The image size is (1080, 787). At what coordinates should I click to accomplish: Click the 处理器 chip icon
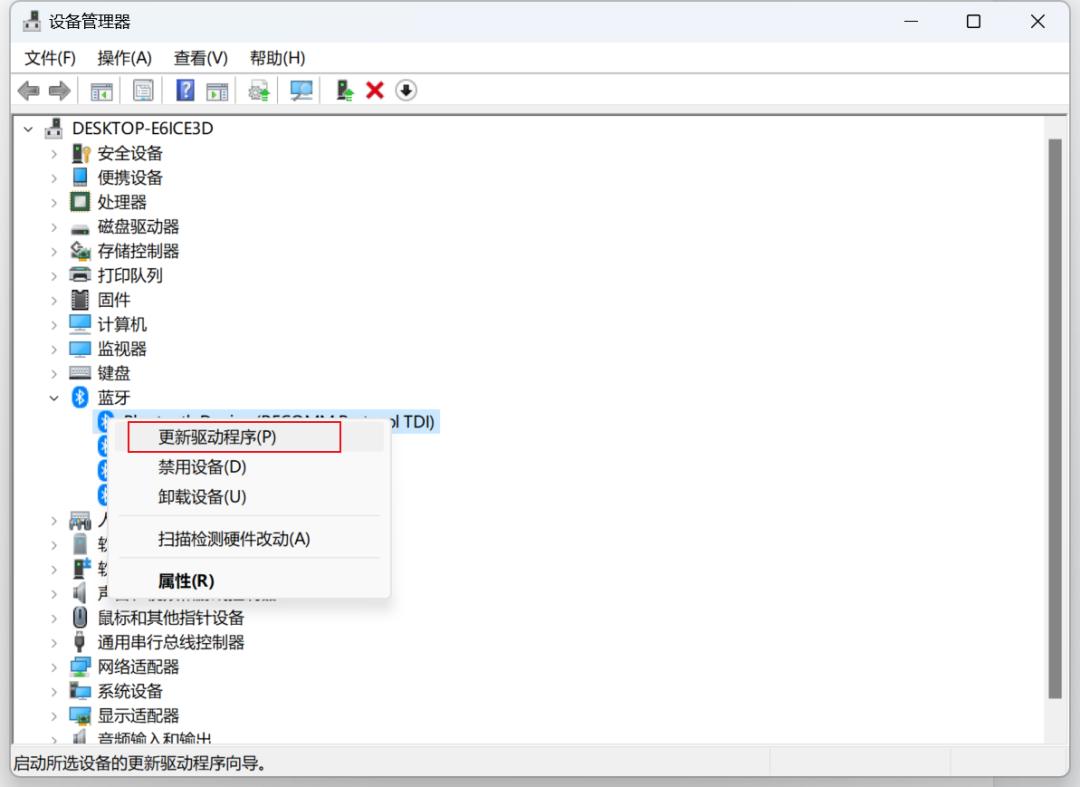click(80, 202)
